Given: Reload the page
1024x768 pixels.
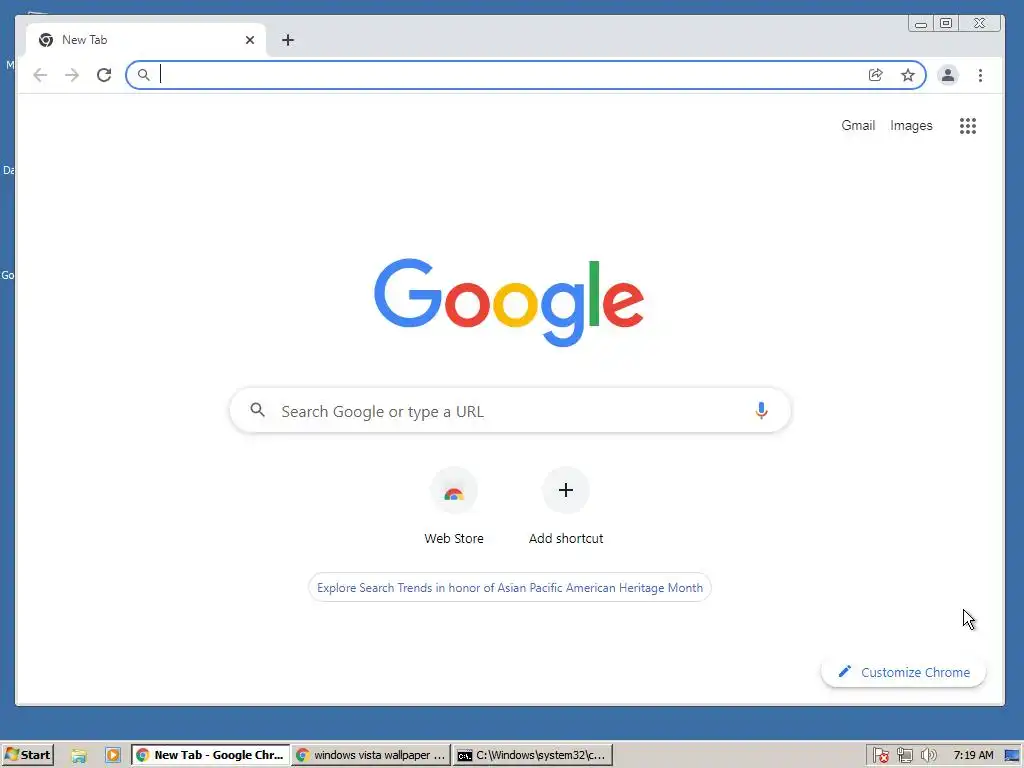Looking at the screenshot, I should coord(104,75).
